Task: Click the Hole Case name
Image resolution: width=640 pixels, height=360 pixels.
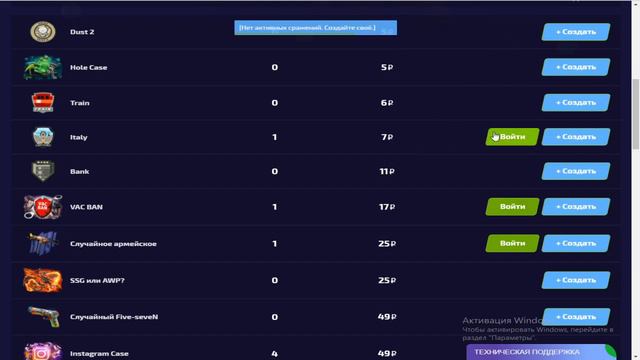Action: (89, 67)
